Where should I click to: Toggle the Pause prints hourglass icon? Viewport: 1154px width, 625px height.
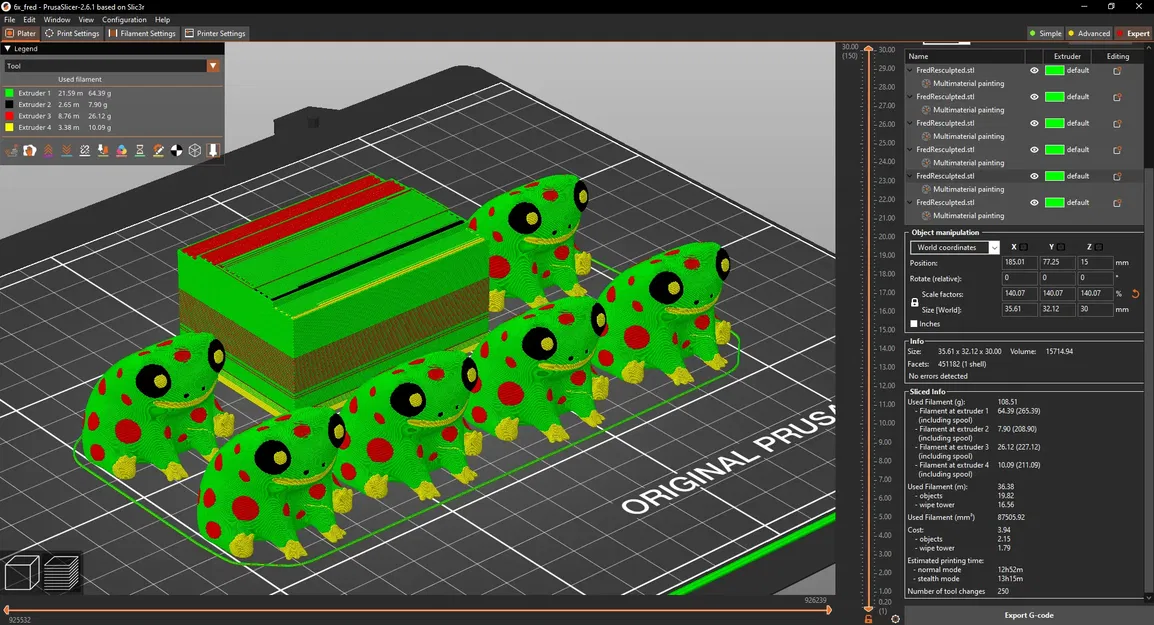click(x=140, y=150)
